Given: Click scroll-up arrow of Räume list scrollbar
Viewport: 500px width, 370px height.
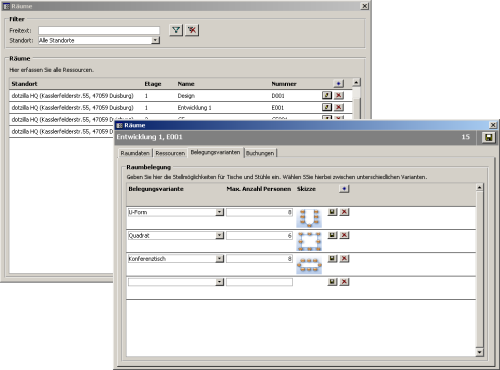Looking at the screenshot, I should [x=356, y=82].
